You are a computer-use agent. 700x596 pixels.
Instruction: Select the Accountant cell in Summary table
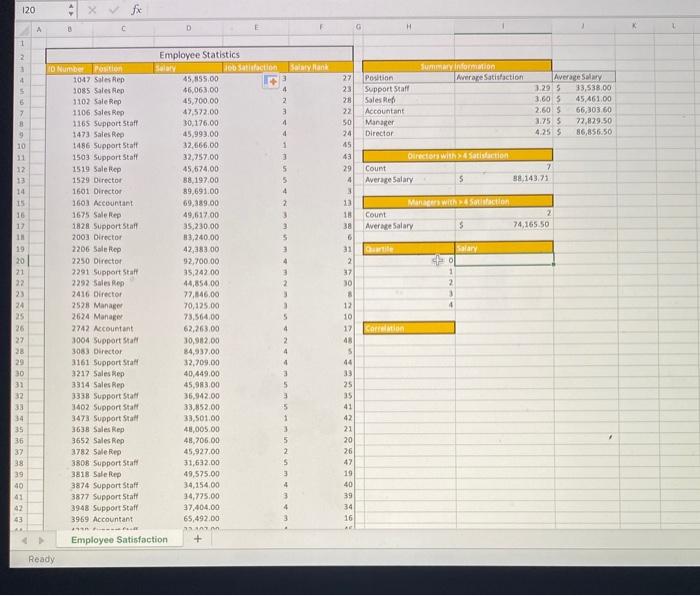408,111
